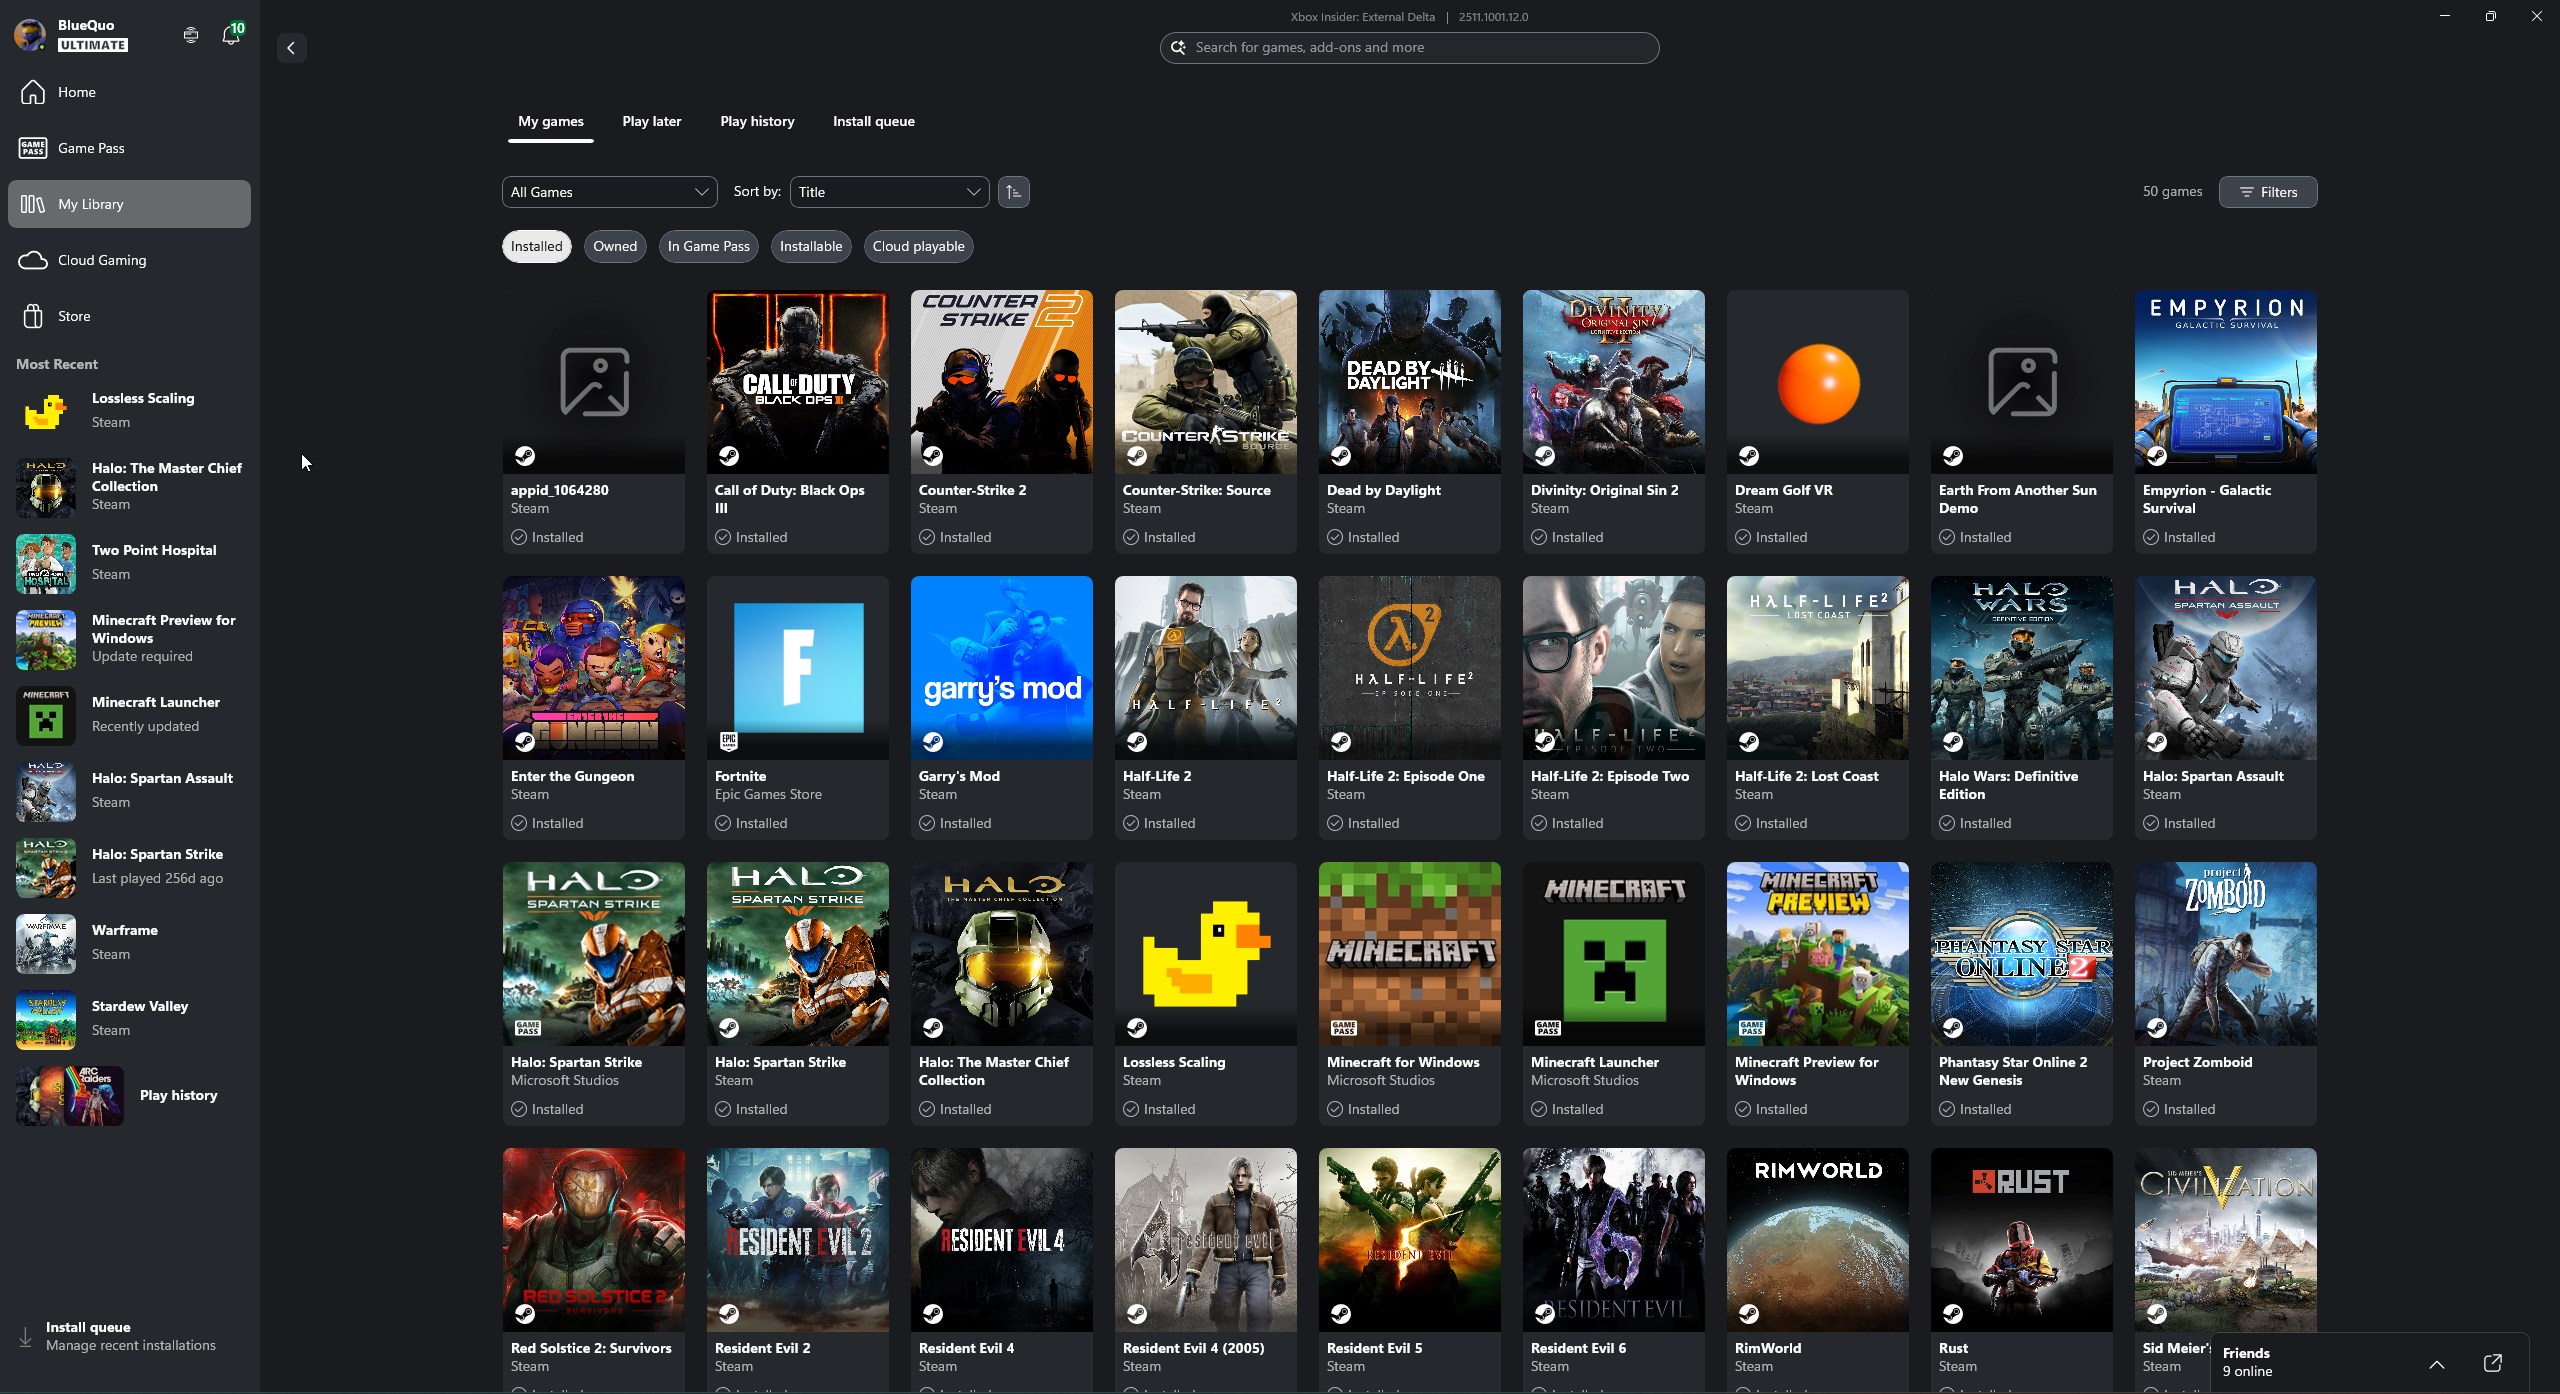Click the console connection icon near the profile

click(x=189, y=34)
